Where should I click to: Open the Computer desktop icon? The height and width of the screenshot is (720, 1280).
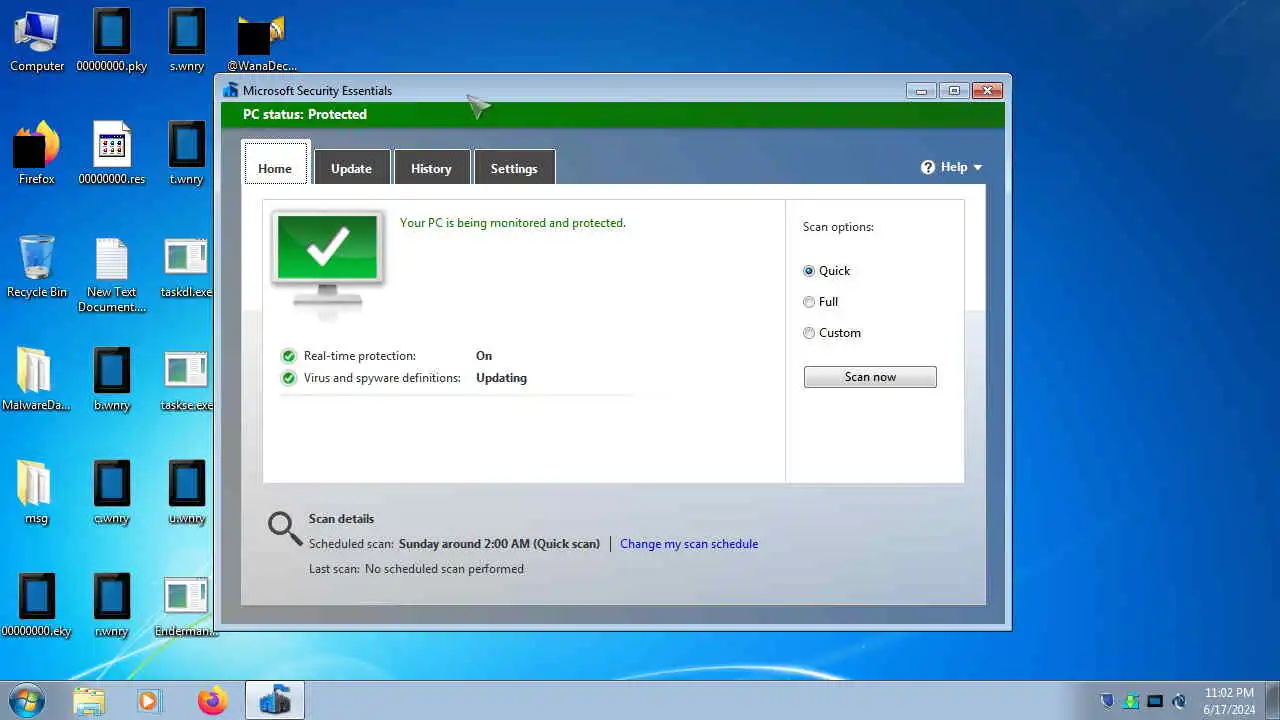(37, 41)
